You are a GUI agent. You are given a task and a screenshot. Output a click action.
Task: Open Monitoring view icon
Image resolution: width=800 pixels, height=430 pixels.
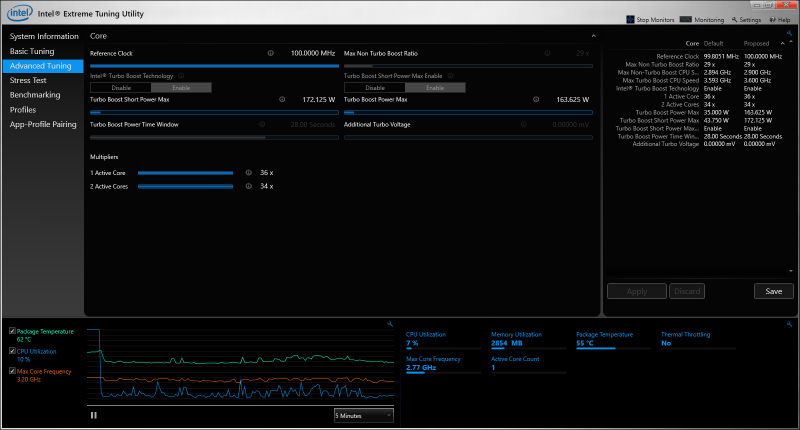(686, 19)
